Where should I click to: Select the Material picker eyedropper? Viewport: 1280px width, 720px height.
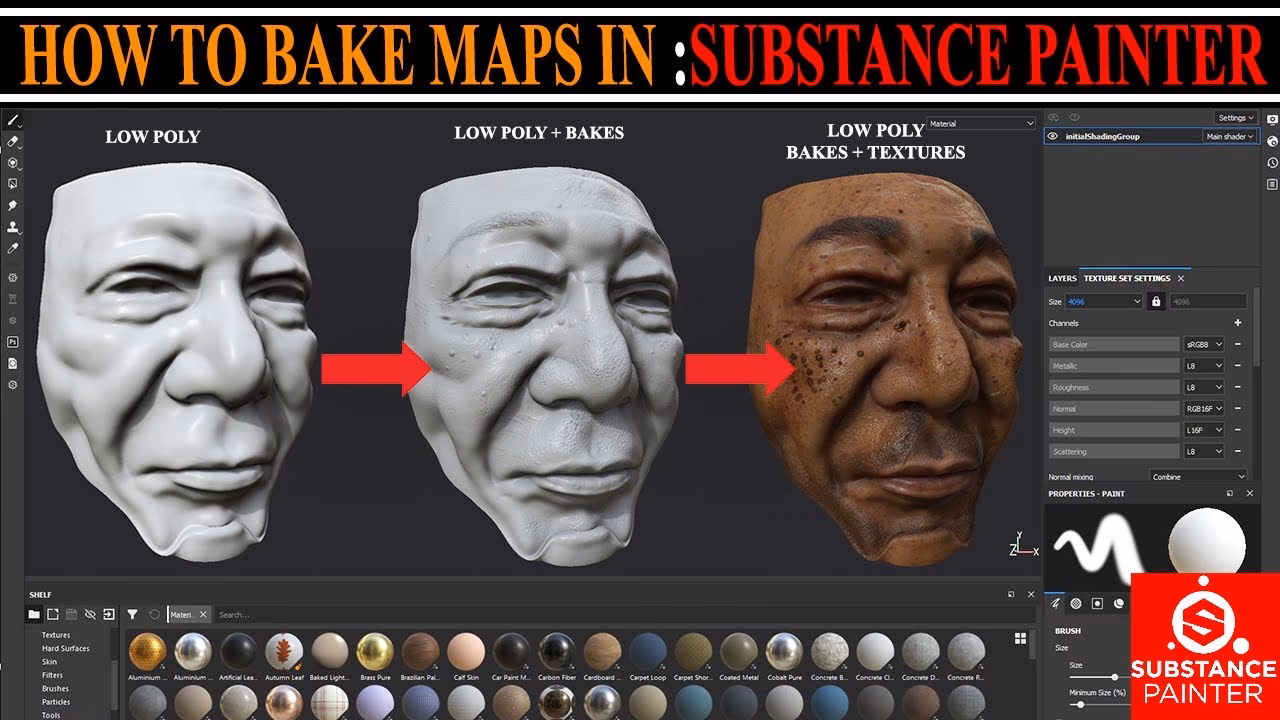[13, 248]
